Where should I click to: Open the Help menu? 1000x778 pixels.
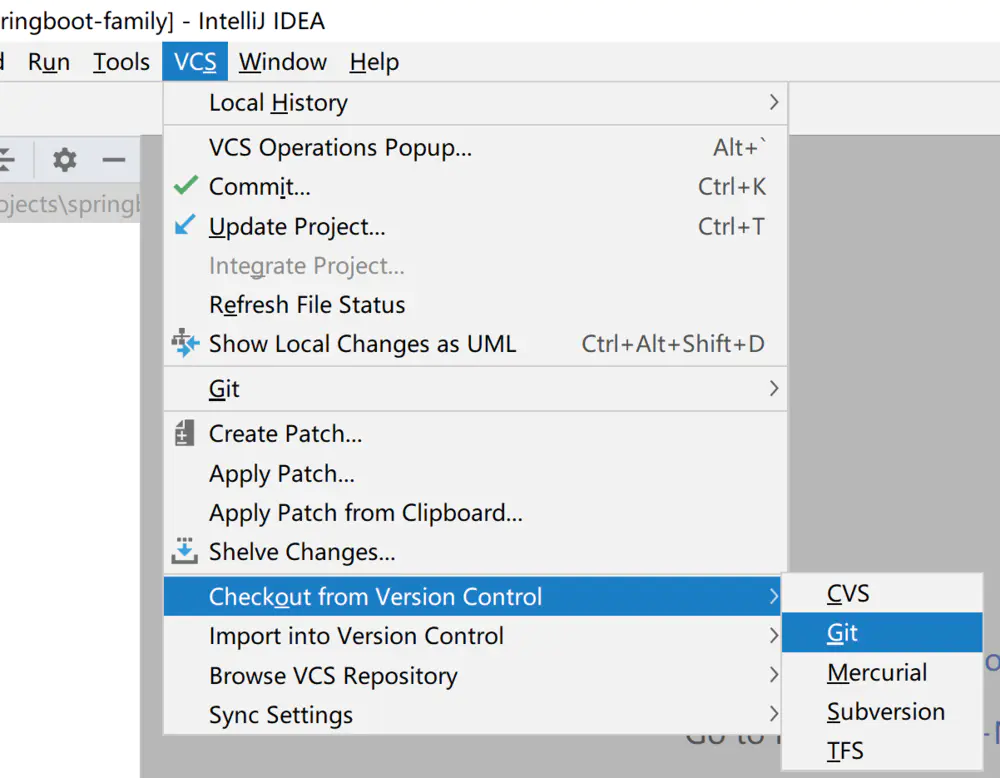click(374, 62)
